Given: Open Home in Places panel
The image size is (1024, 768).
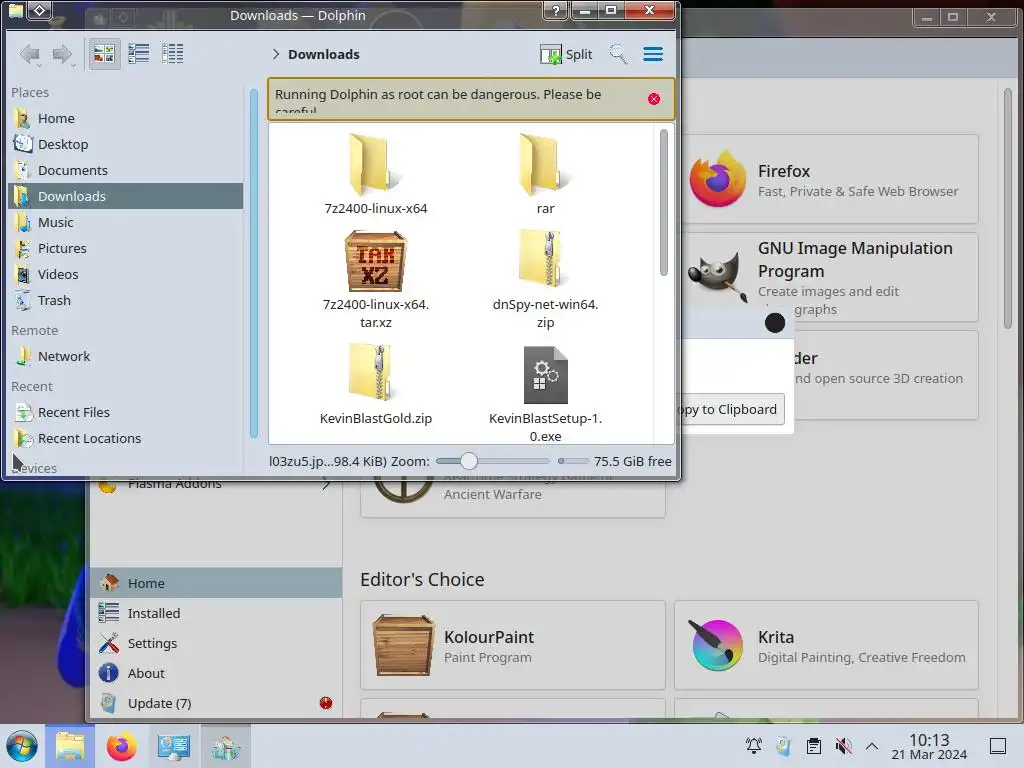Looking at the screenshot, I should 125,118.
